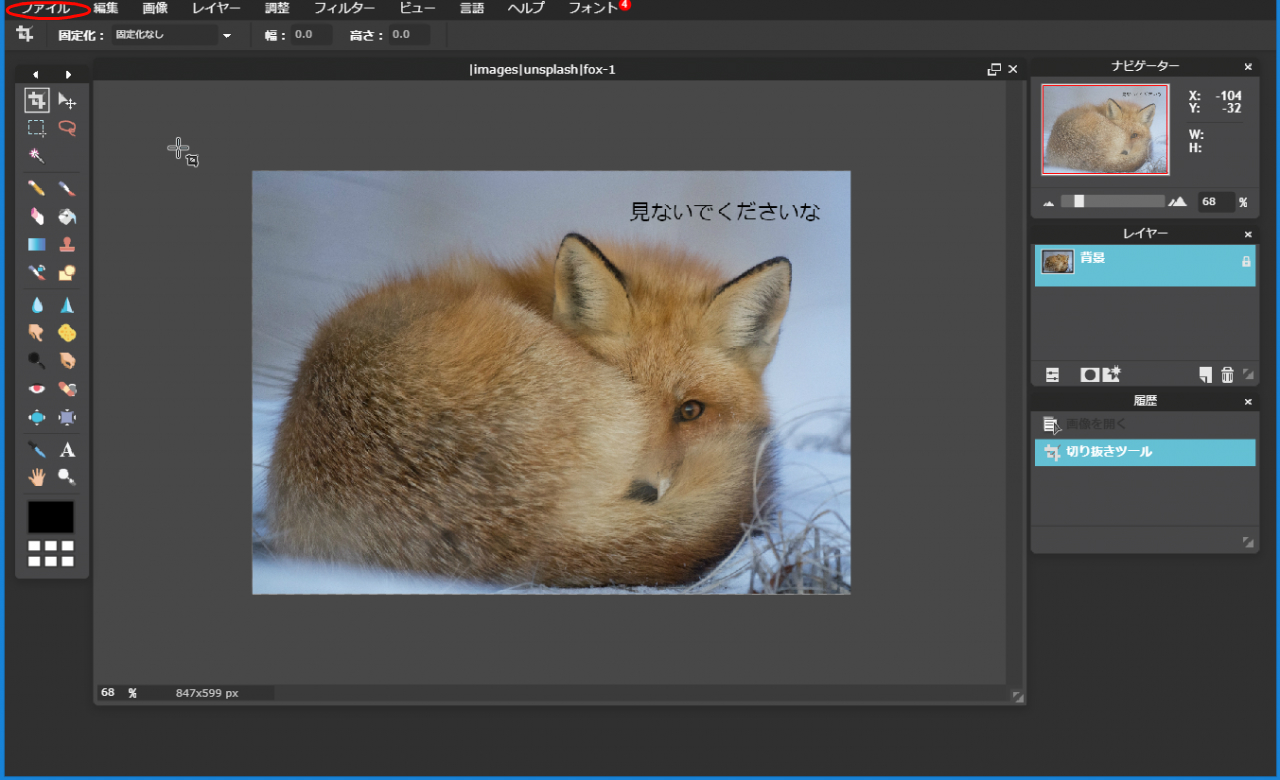Viewport: 1280px width, 780px height.
Task: Select the Pencil tool
Action: (x=37, y=188)
